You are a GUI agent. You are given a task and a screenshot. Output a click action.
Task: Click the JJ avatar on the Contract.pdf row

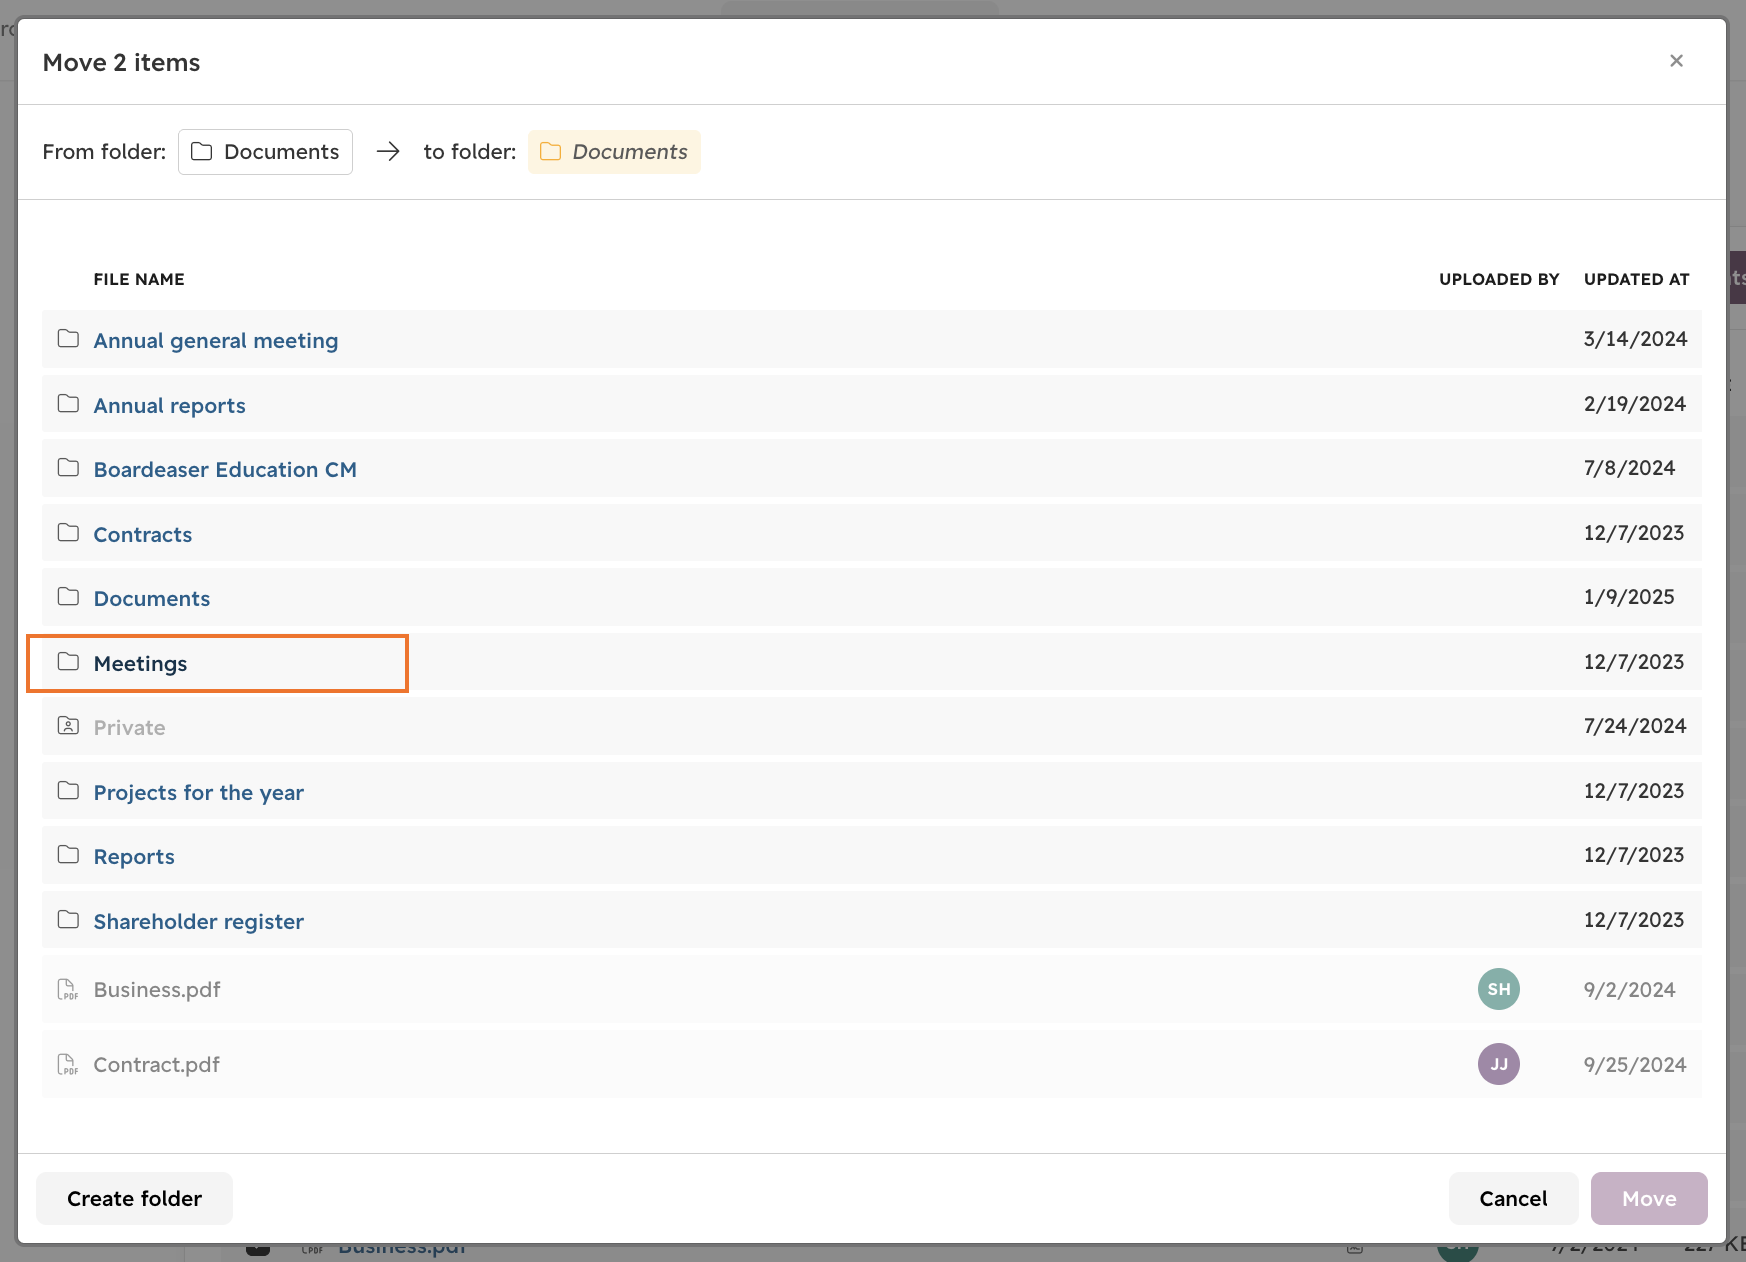click(1499, 1064)
